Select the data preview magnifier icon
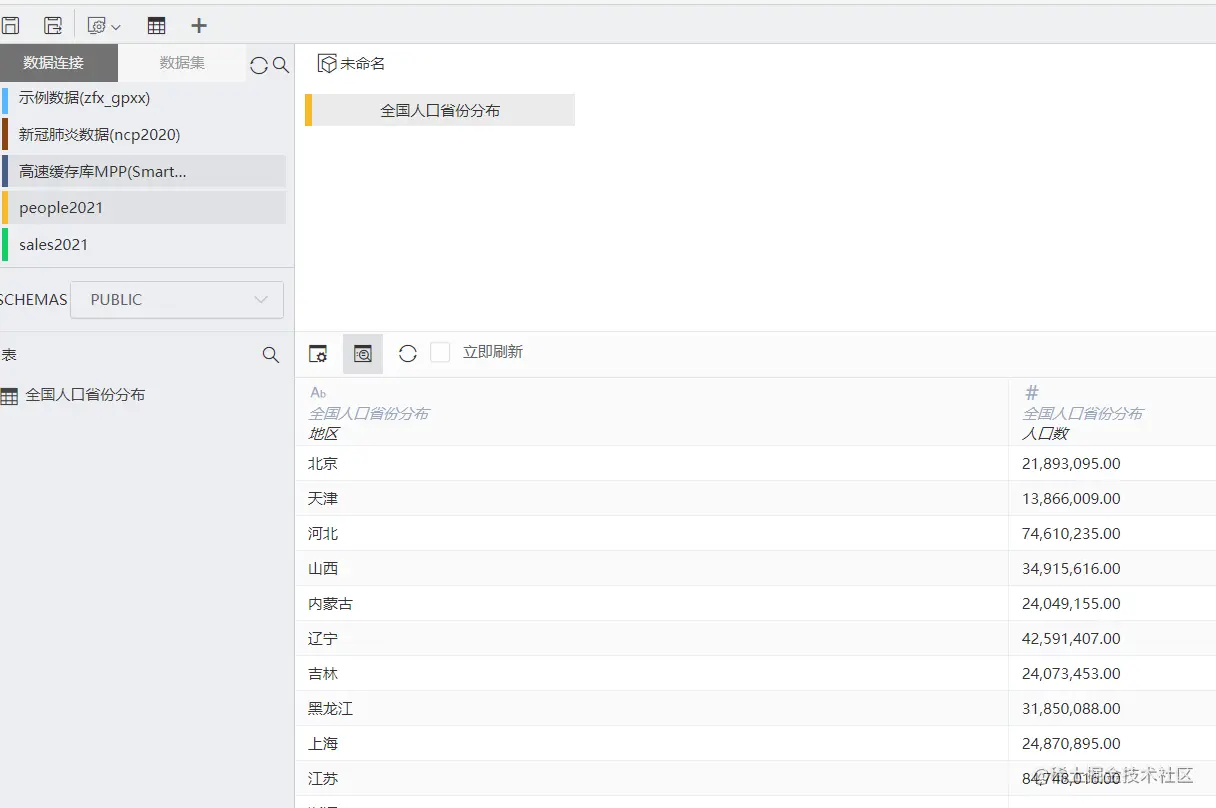This screenshot has width=1216, height=808. 362,353
